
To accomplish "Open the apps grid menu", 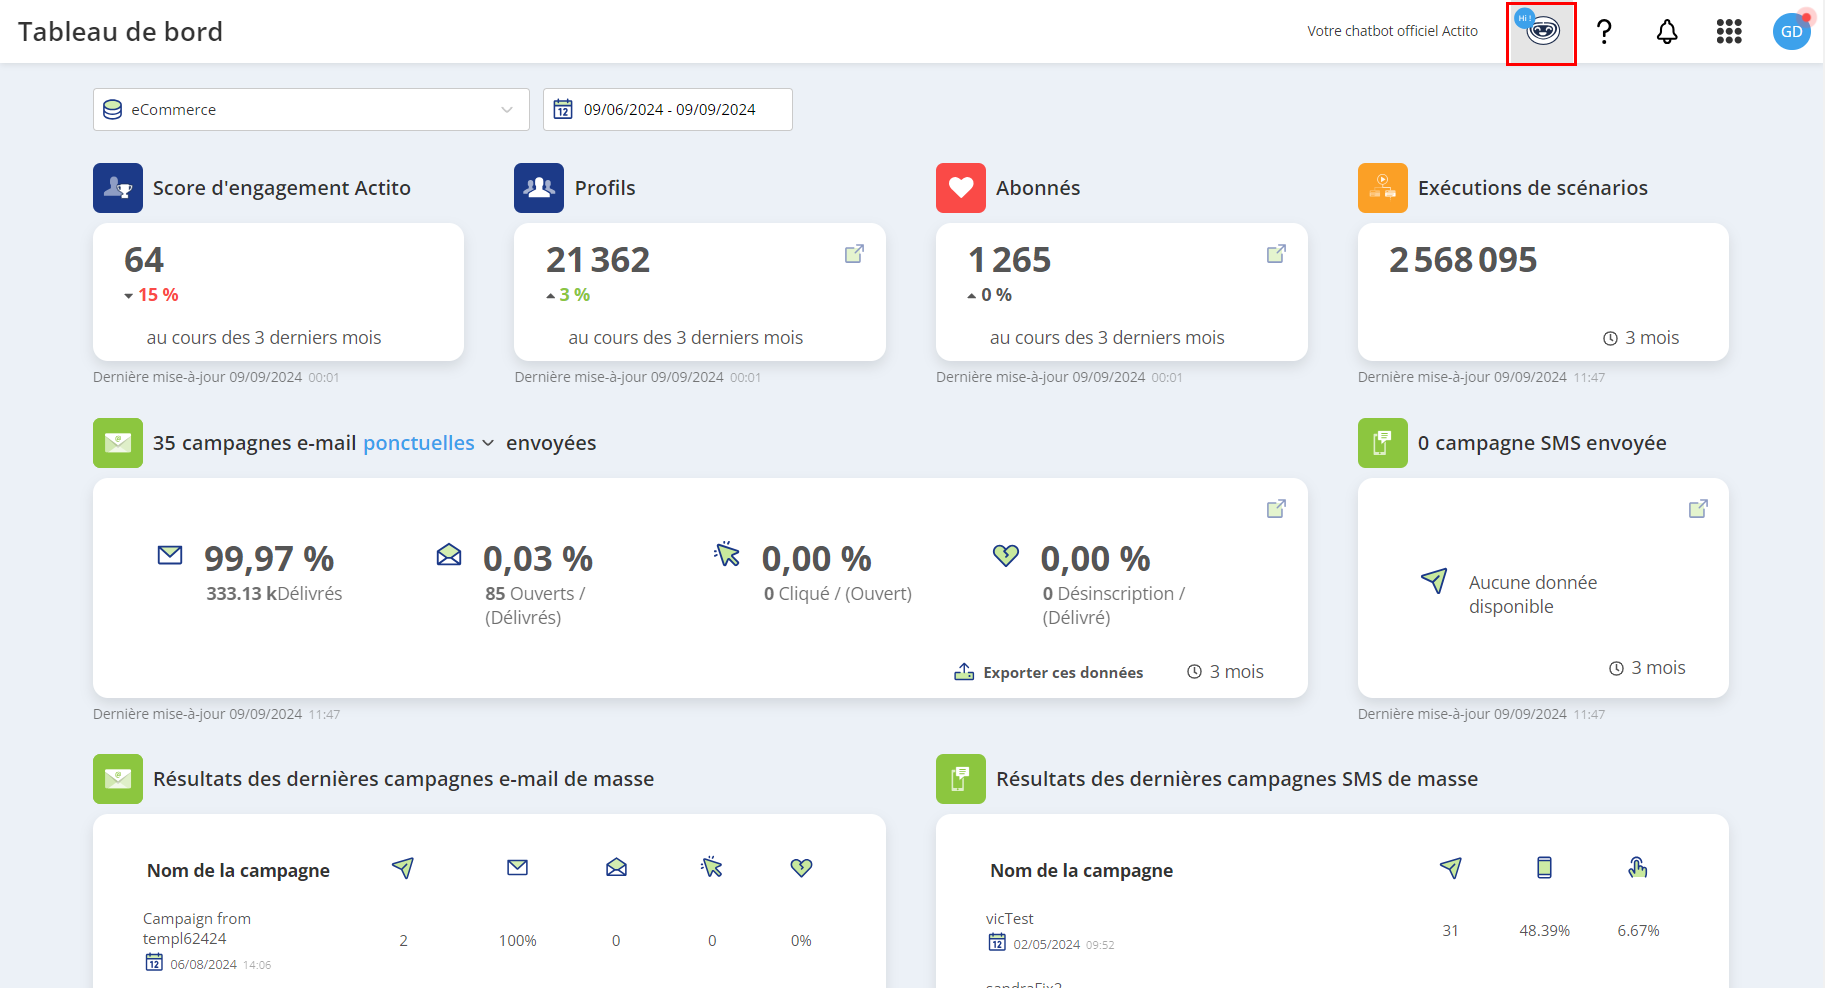I will [1729, 32].
